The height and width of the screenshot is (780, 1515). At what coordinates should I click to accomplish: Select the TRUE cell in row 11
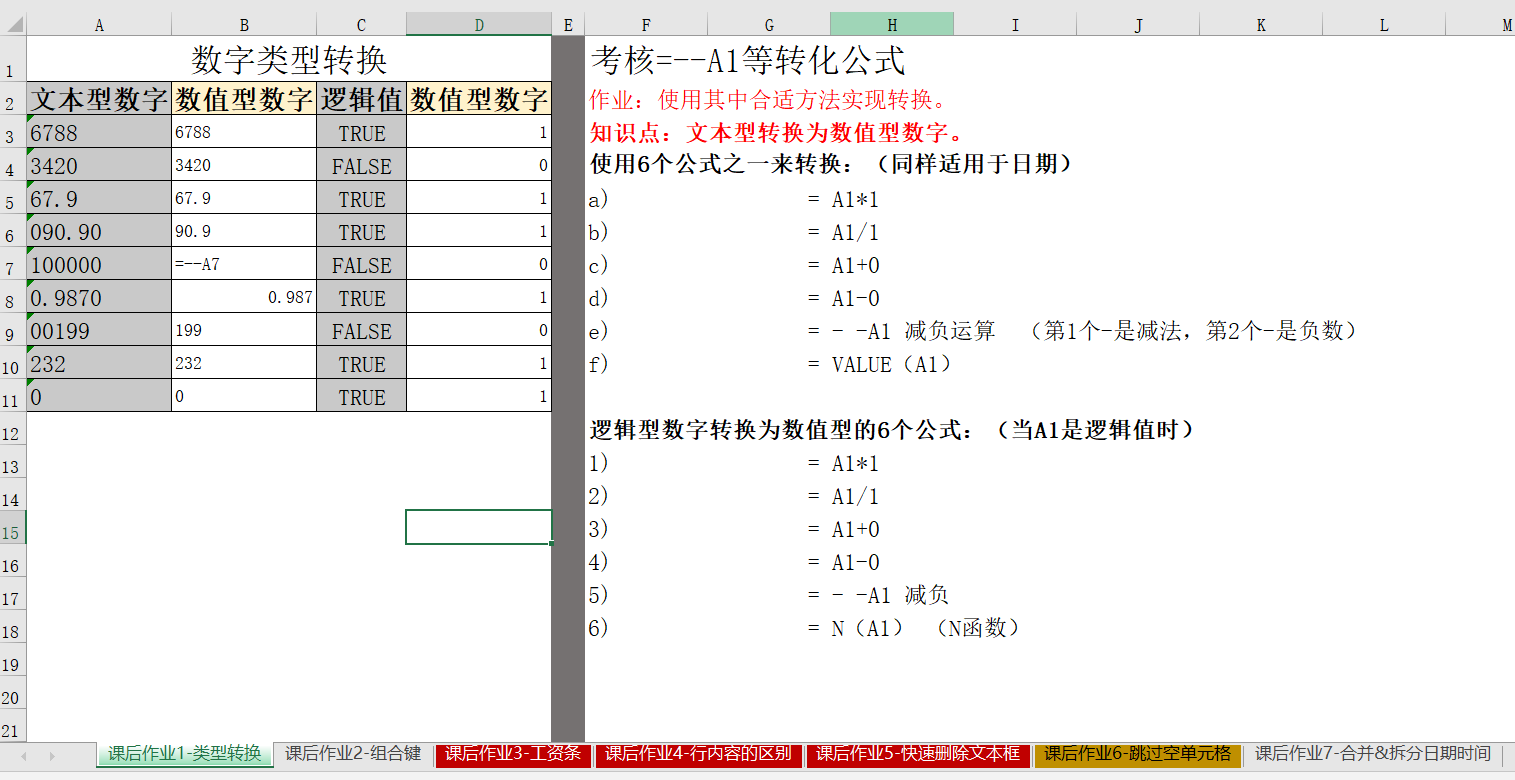[361, 396]
